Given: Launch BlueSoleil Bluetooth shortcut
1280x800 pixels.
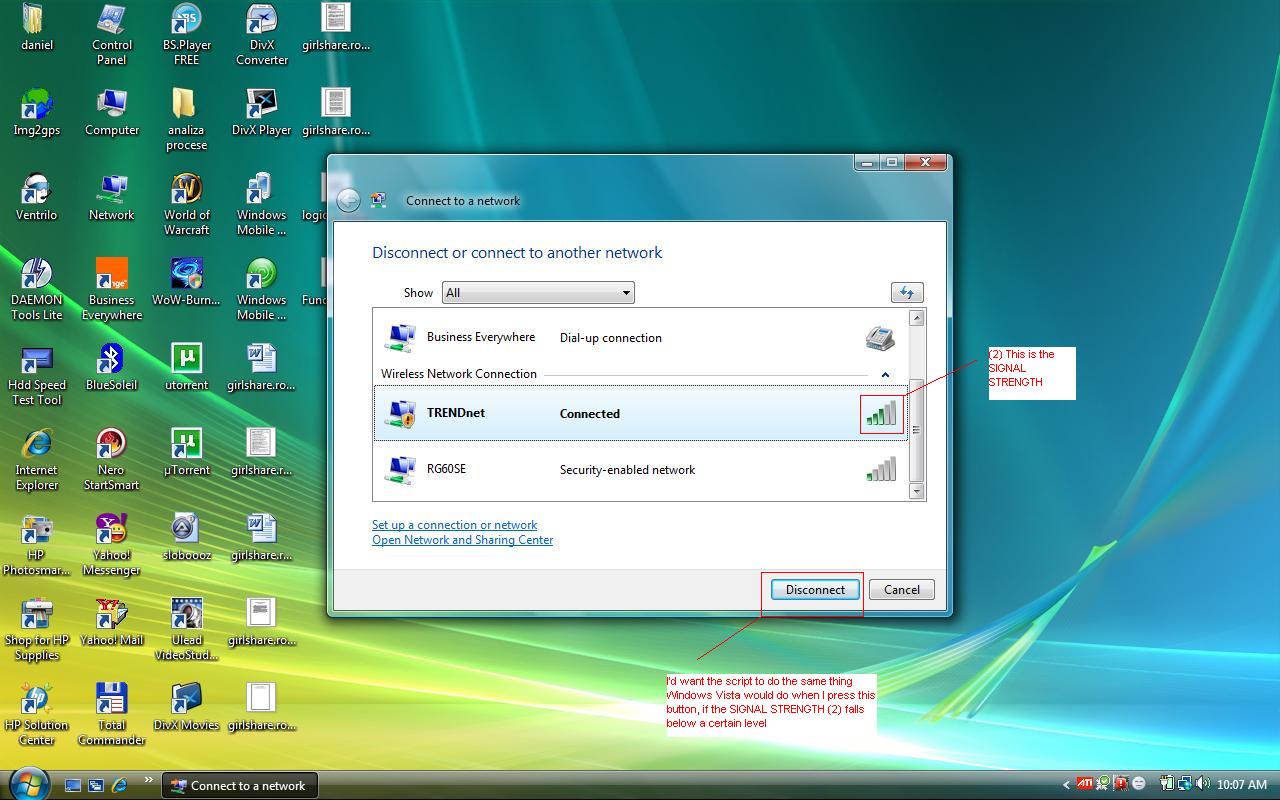Looking at the screenshot, I should 112,367.
